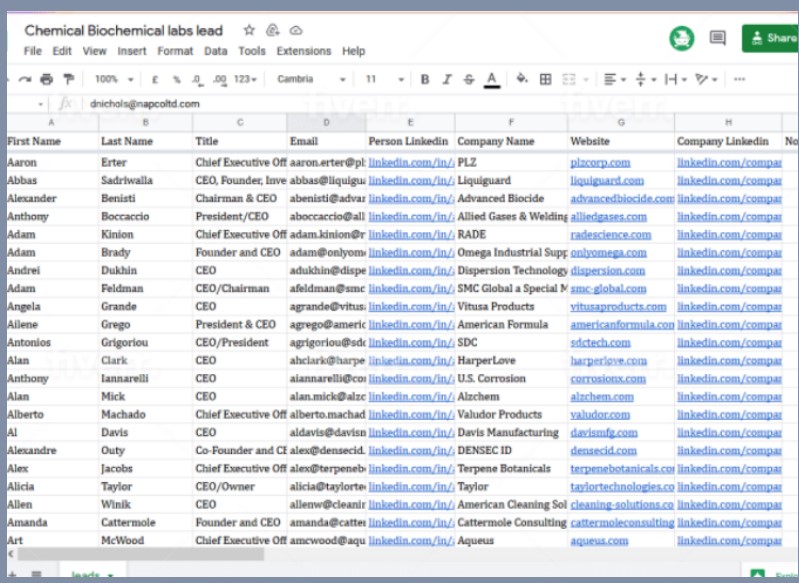Image resolution: width=799 pixels, height=583 pixels.
Task: Select the 'Vitusa Products' company cell
Action: 511,306
